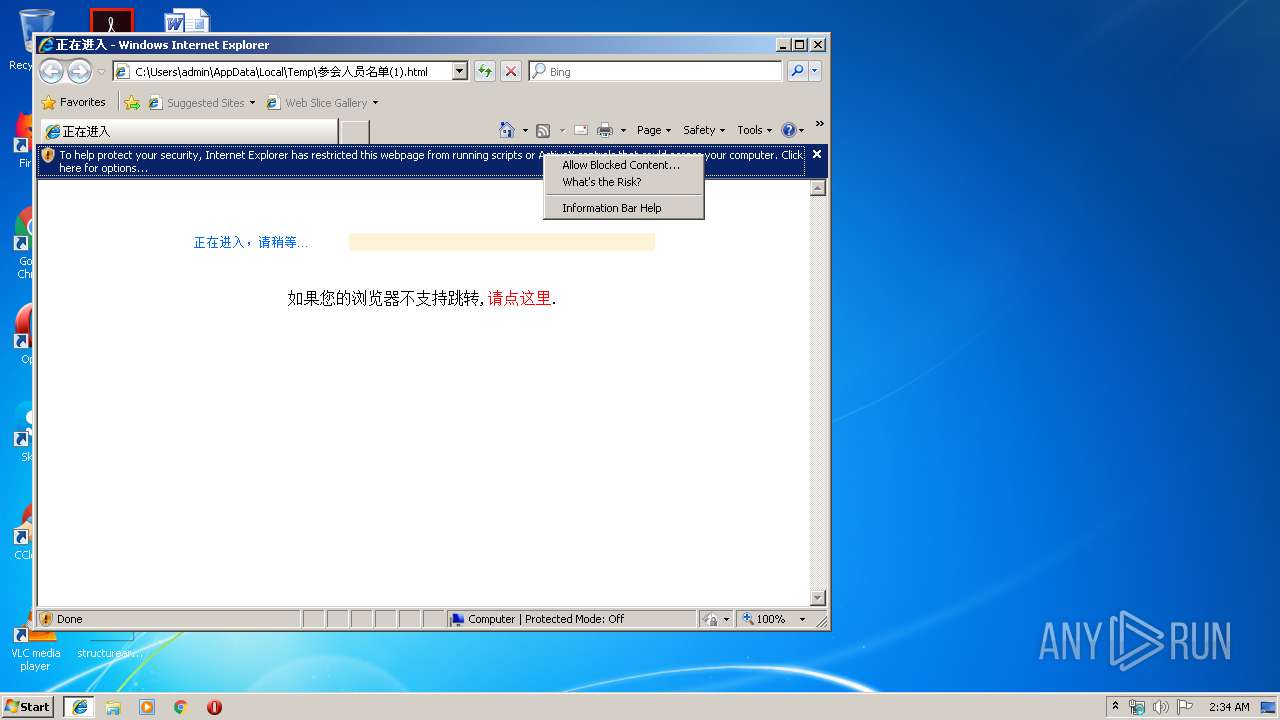Open the Suggested Sites link

tap(201, 102)
